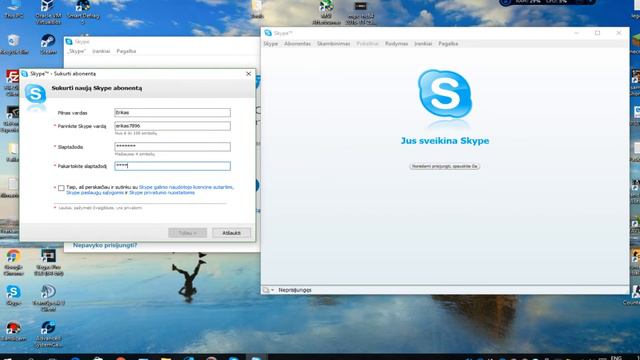Open status dropdown next to Neprisijungęs
640x360 pixels.
pos(268,290)
